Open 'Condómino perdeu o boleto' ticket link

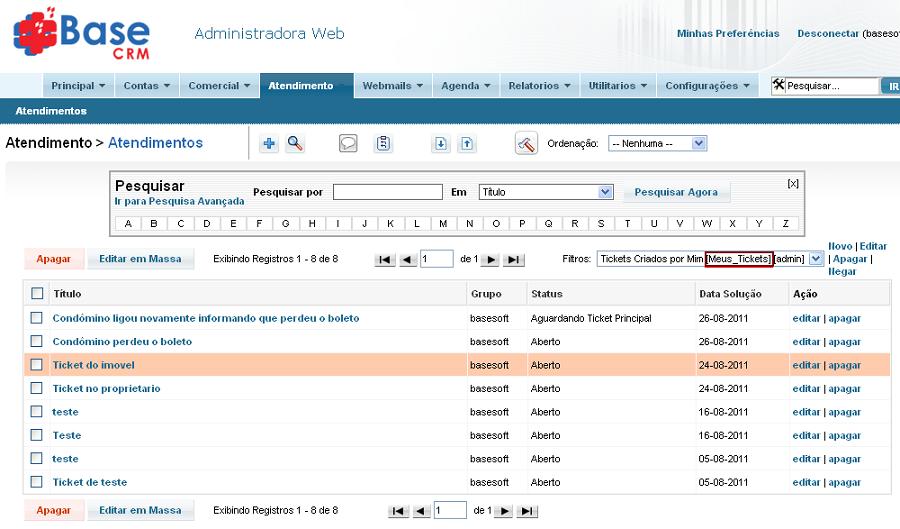tap(122, 342)
